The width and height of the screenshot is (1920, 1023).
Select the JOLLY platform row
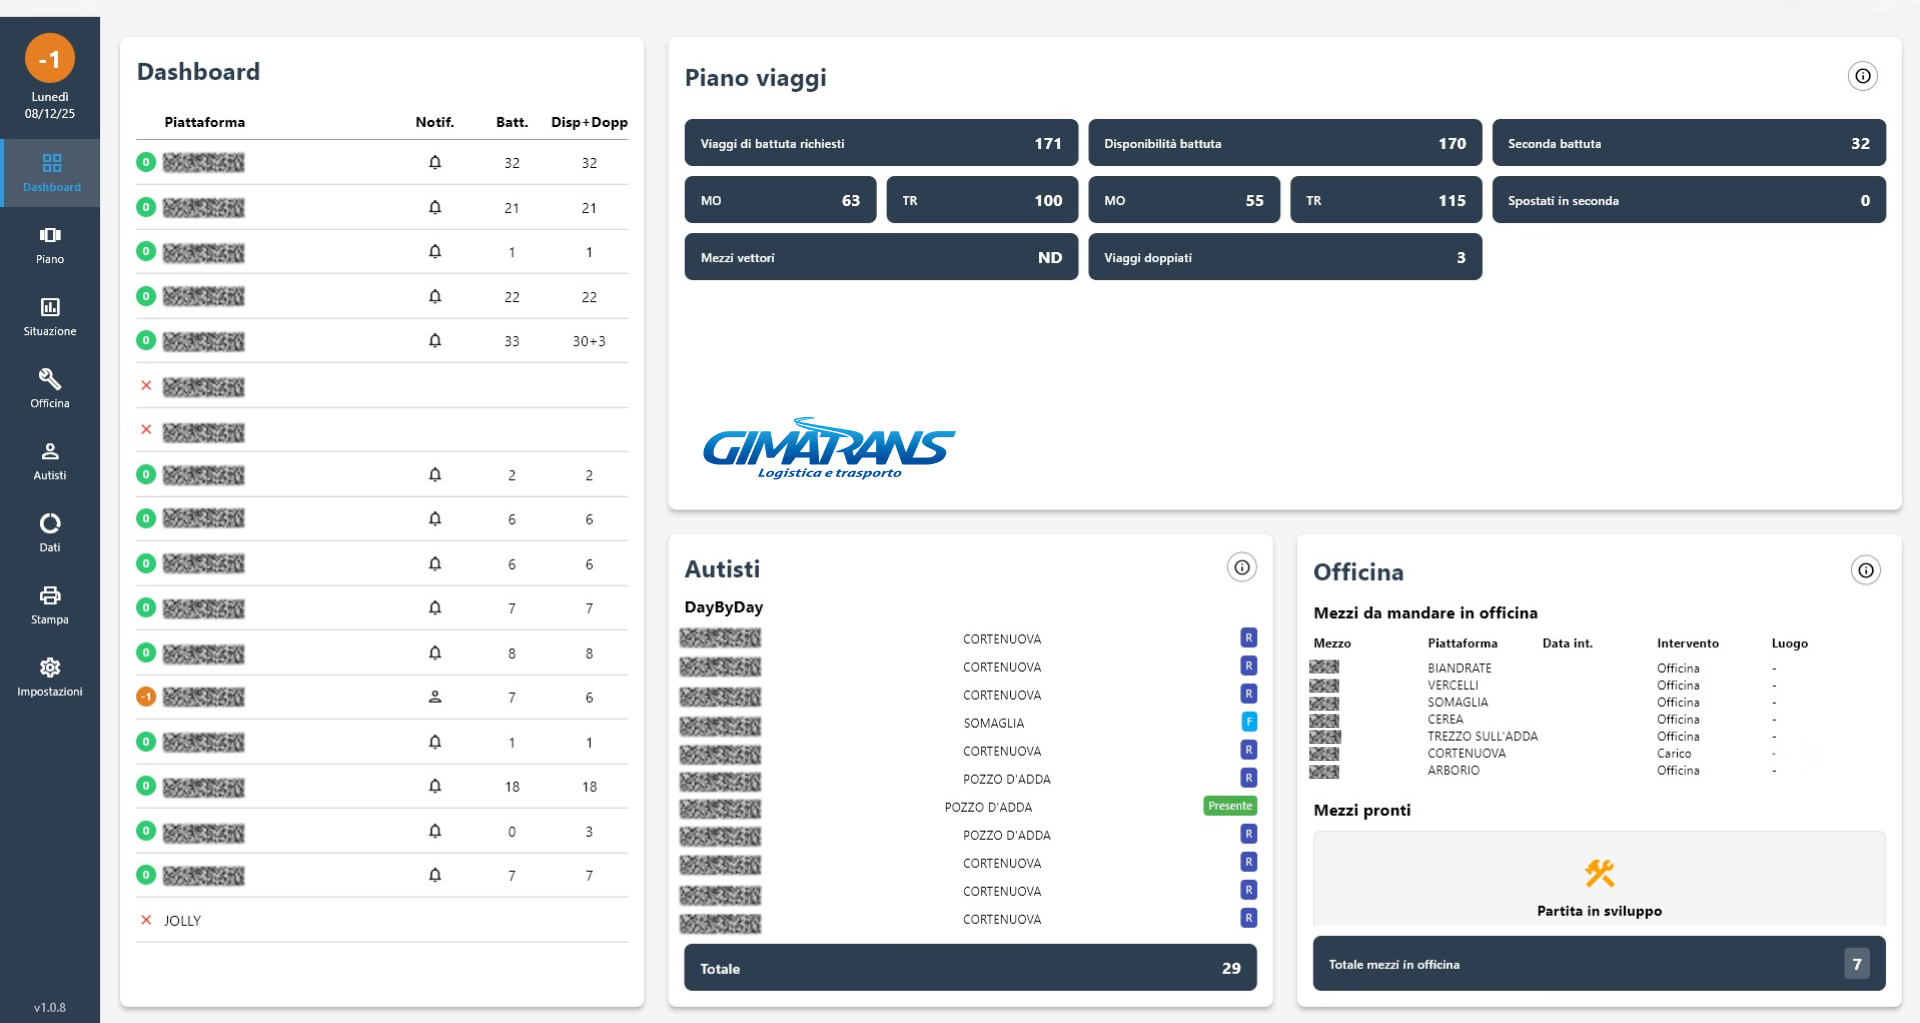[183, 921]
